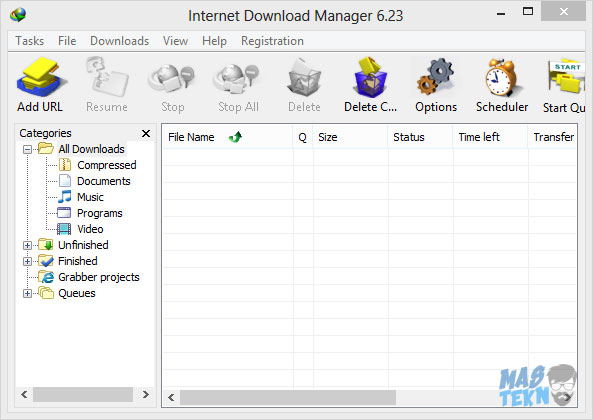Click the Video category film icon
Viewport: 593px width, 420px height.
(x=64, y=229)
